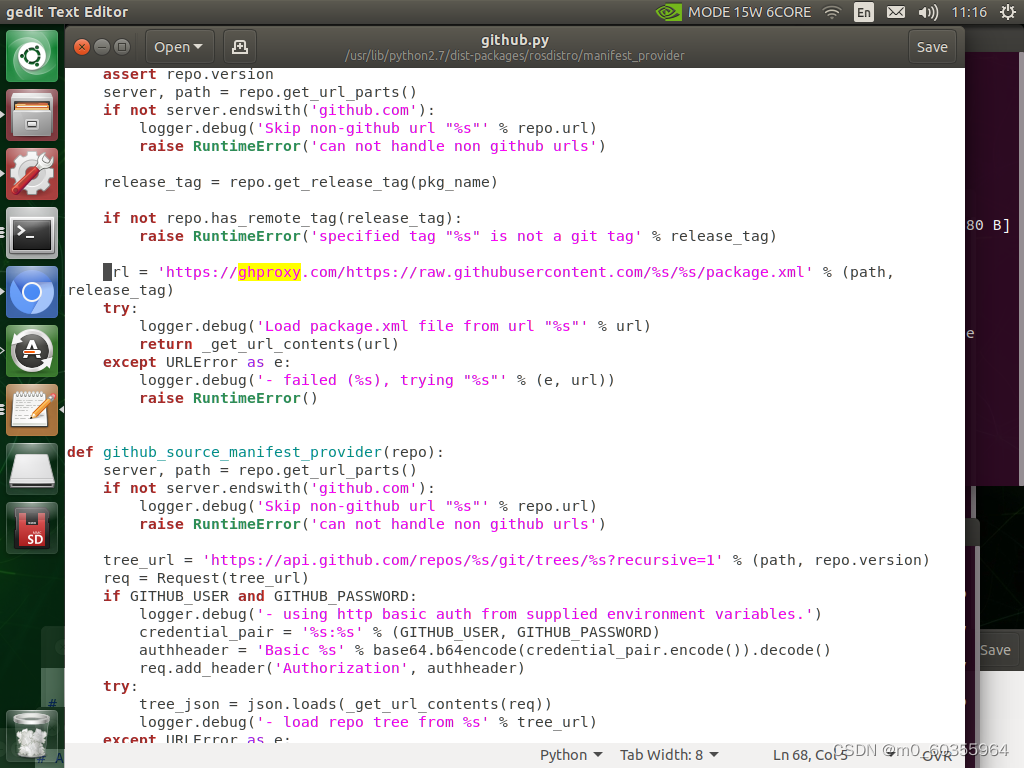Open the MODE 15W 6CORE power menu
1024x768 pixels.
click(x=749, y=12)
